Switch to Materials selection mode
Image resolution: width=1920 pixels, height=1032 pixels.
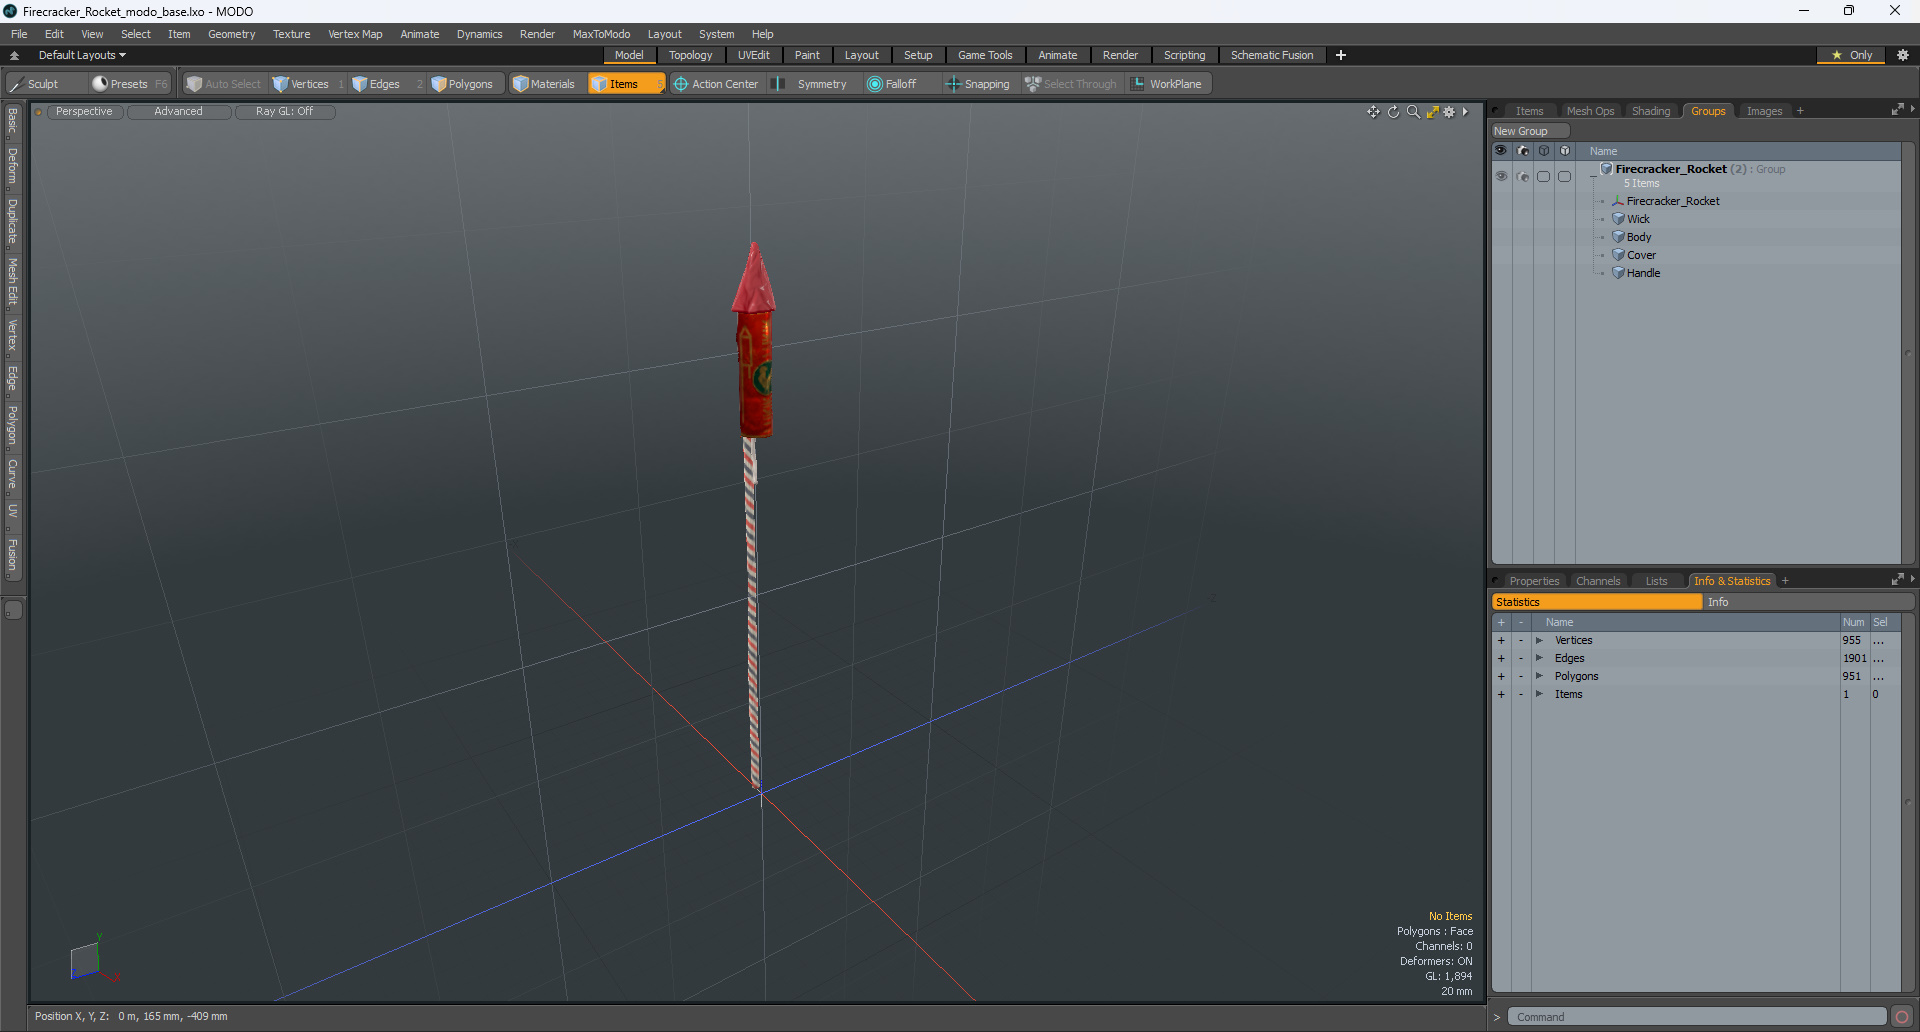544,84
